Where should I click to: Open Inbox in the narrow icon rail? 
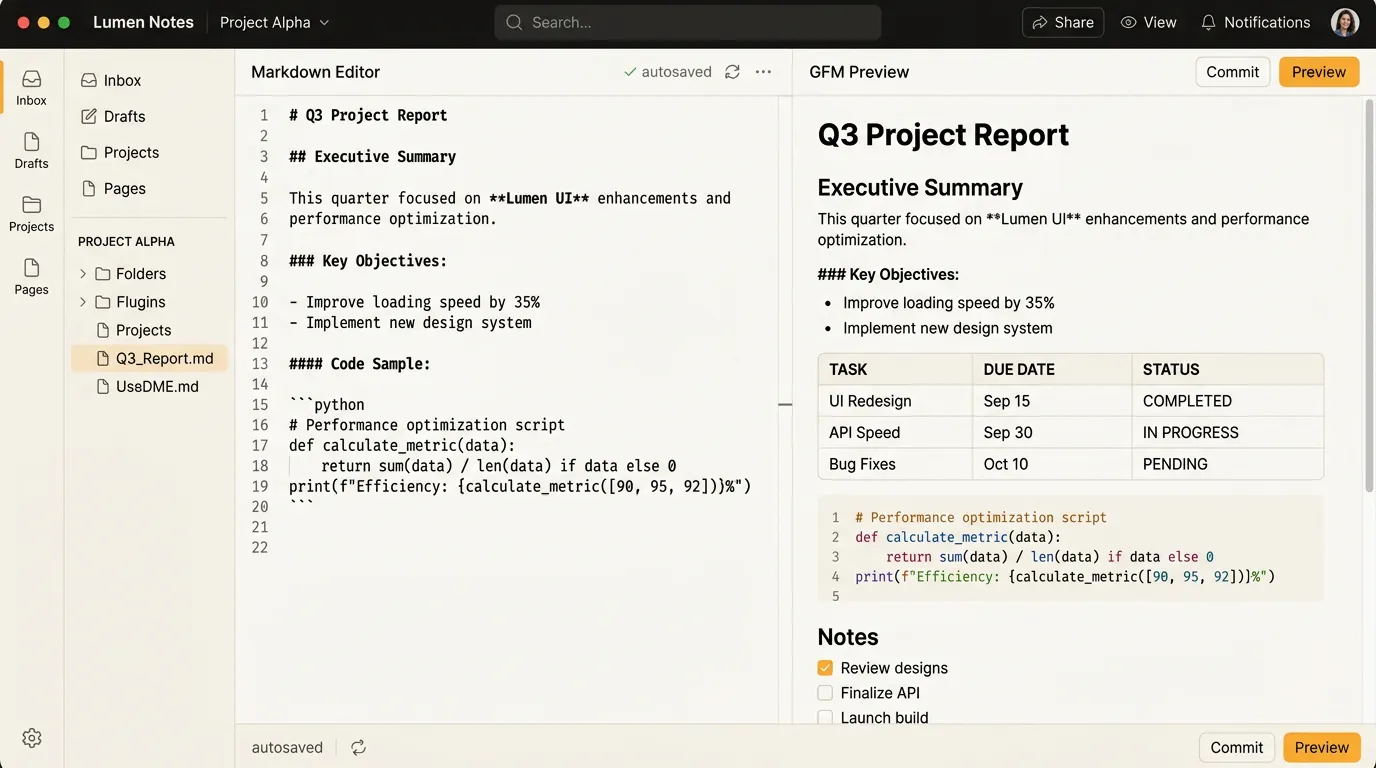(31, 88)
